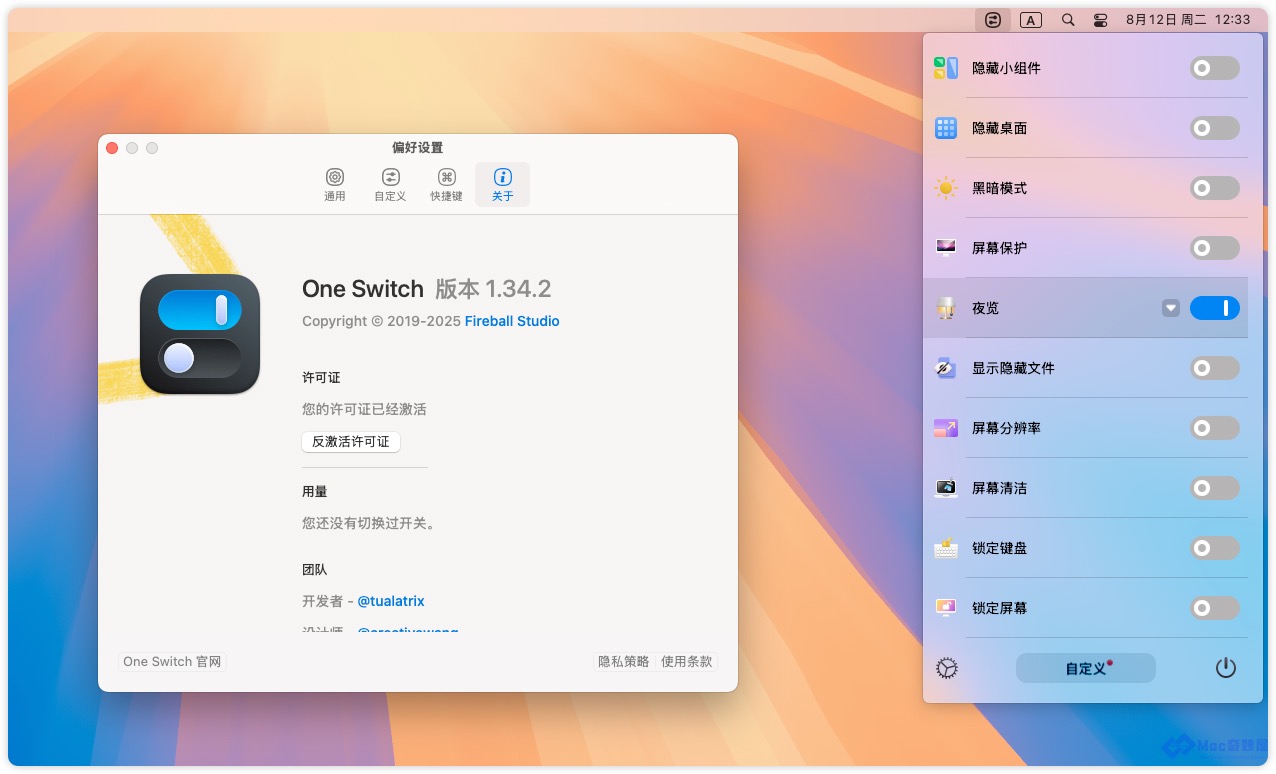The image size is (1276, 774).
Task: Click the 黑暗模式 label
Action: 999,188
